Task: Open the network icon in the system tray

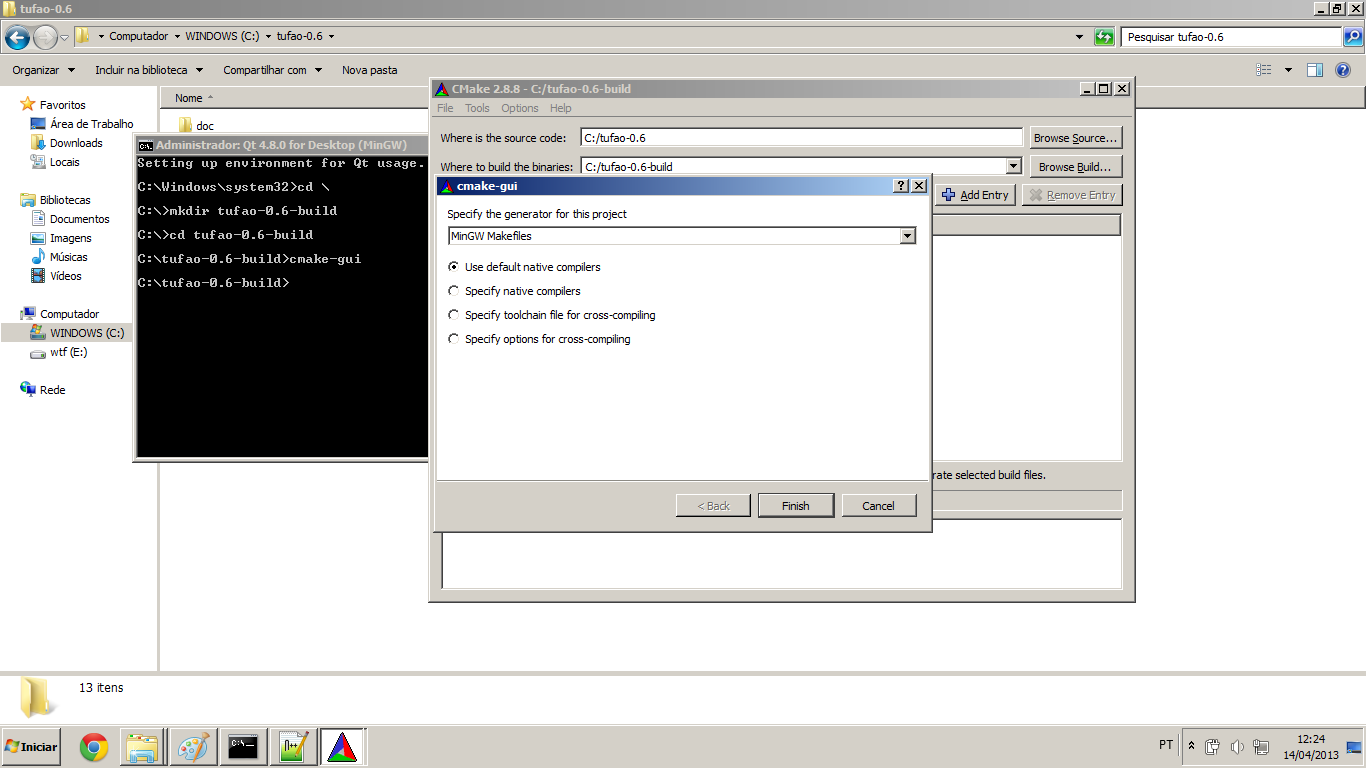Action: pos(1261,747)
